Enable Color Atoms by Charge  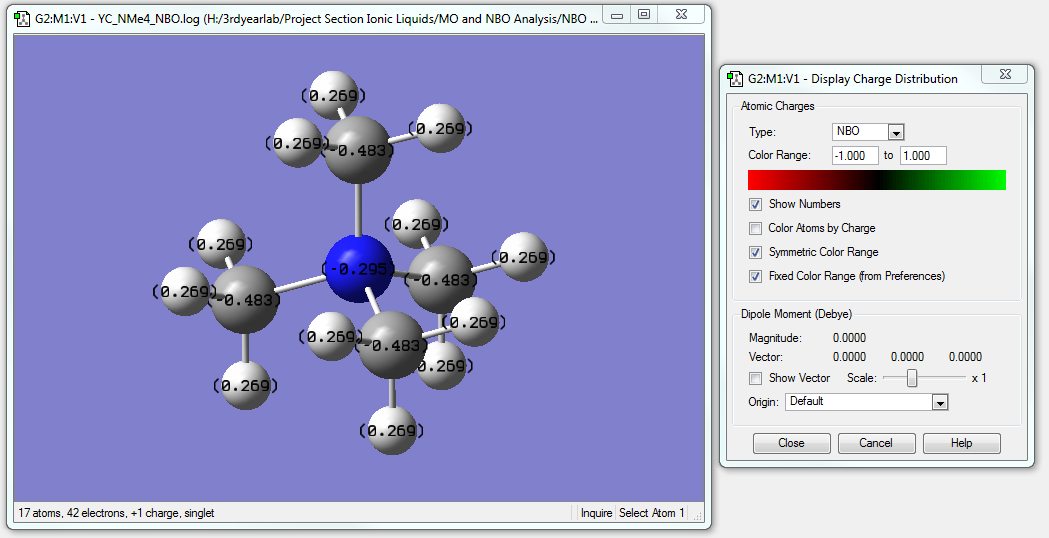pos(756,228)
